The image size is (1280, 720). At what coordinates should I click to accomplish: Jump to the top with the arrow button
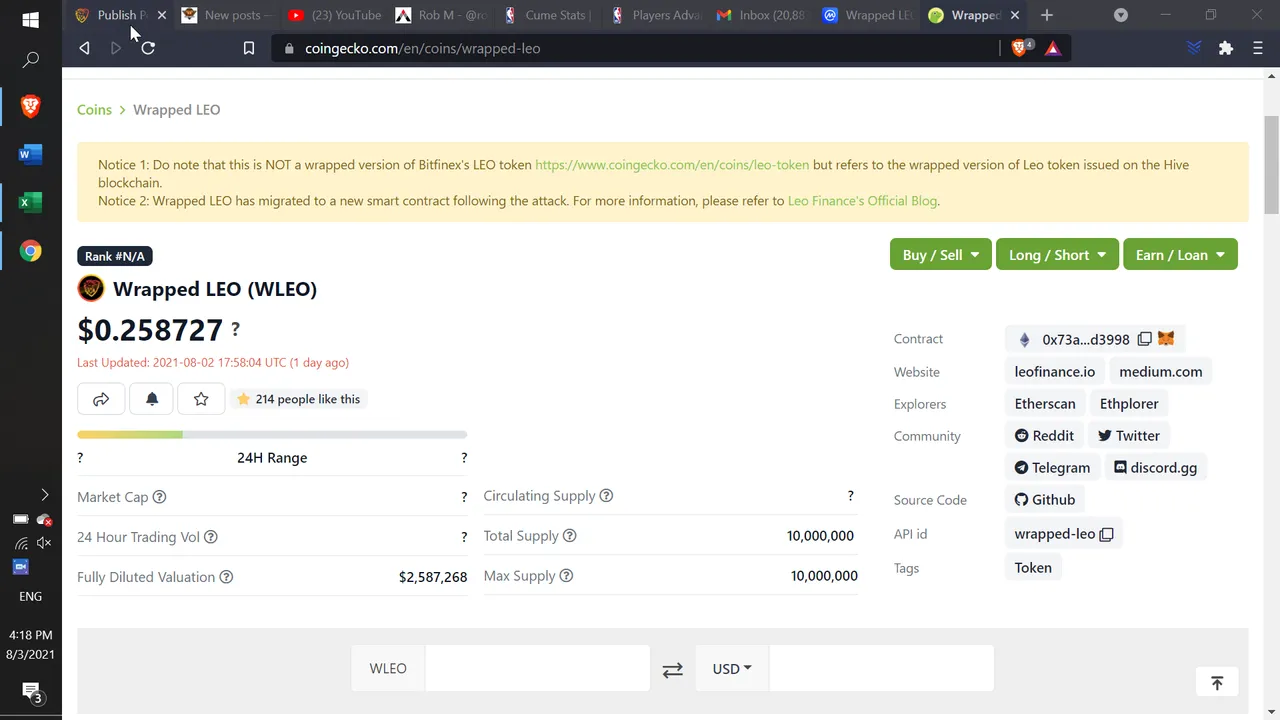coord(1217,683)
